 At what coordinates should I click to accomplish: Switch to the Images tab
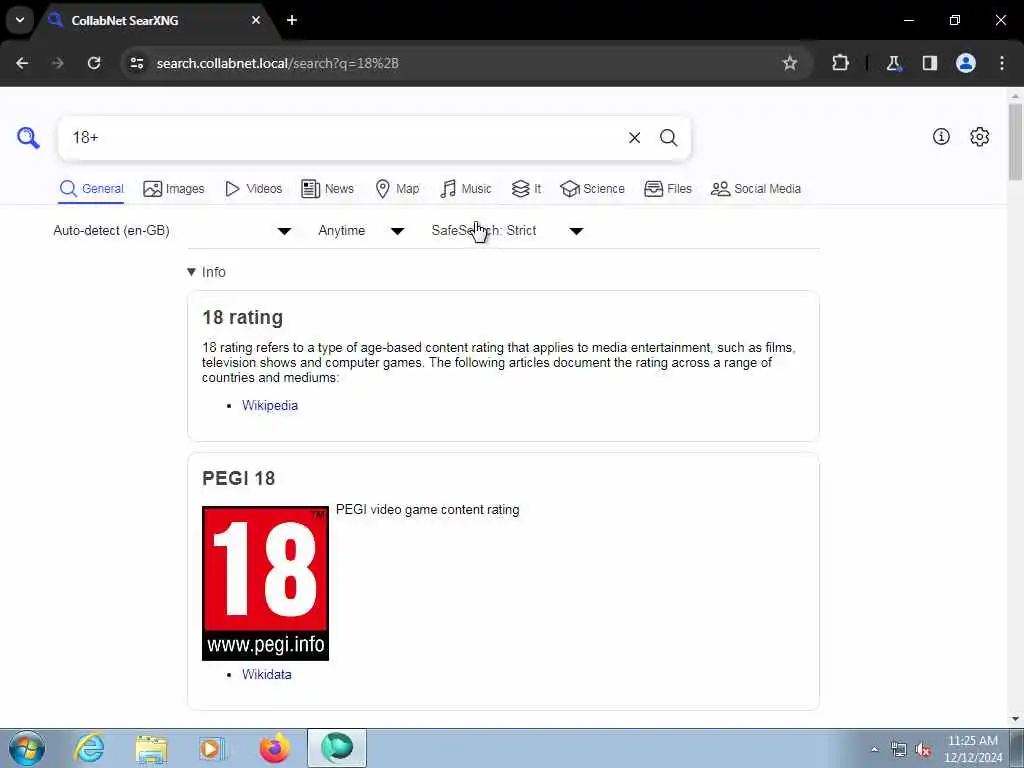tap(174, 189)
